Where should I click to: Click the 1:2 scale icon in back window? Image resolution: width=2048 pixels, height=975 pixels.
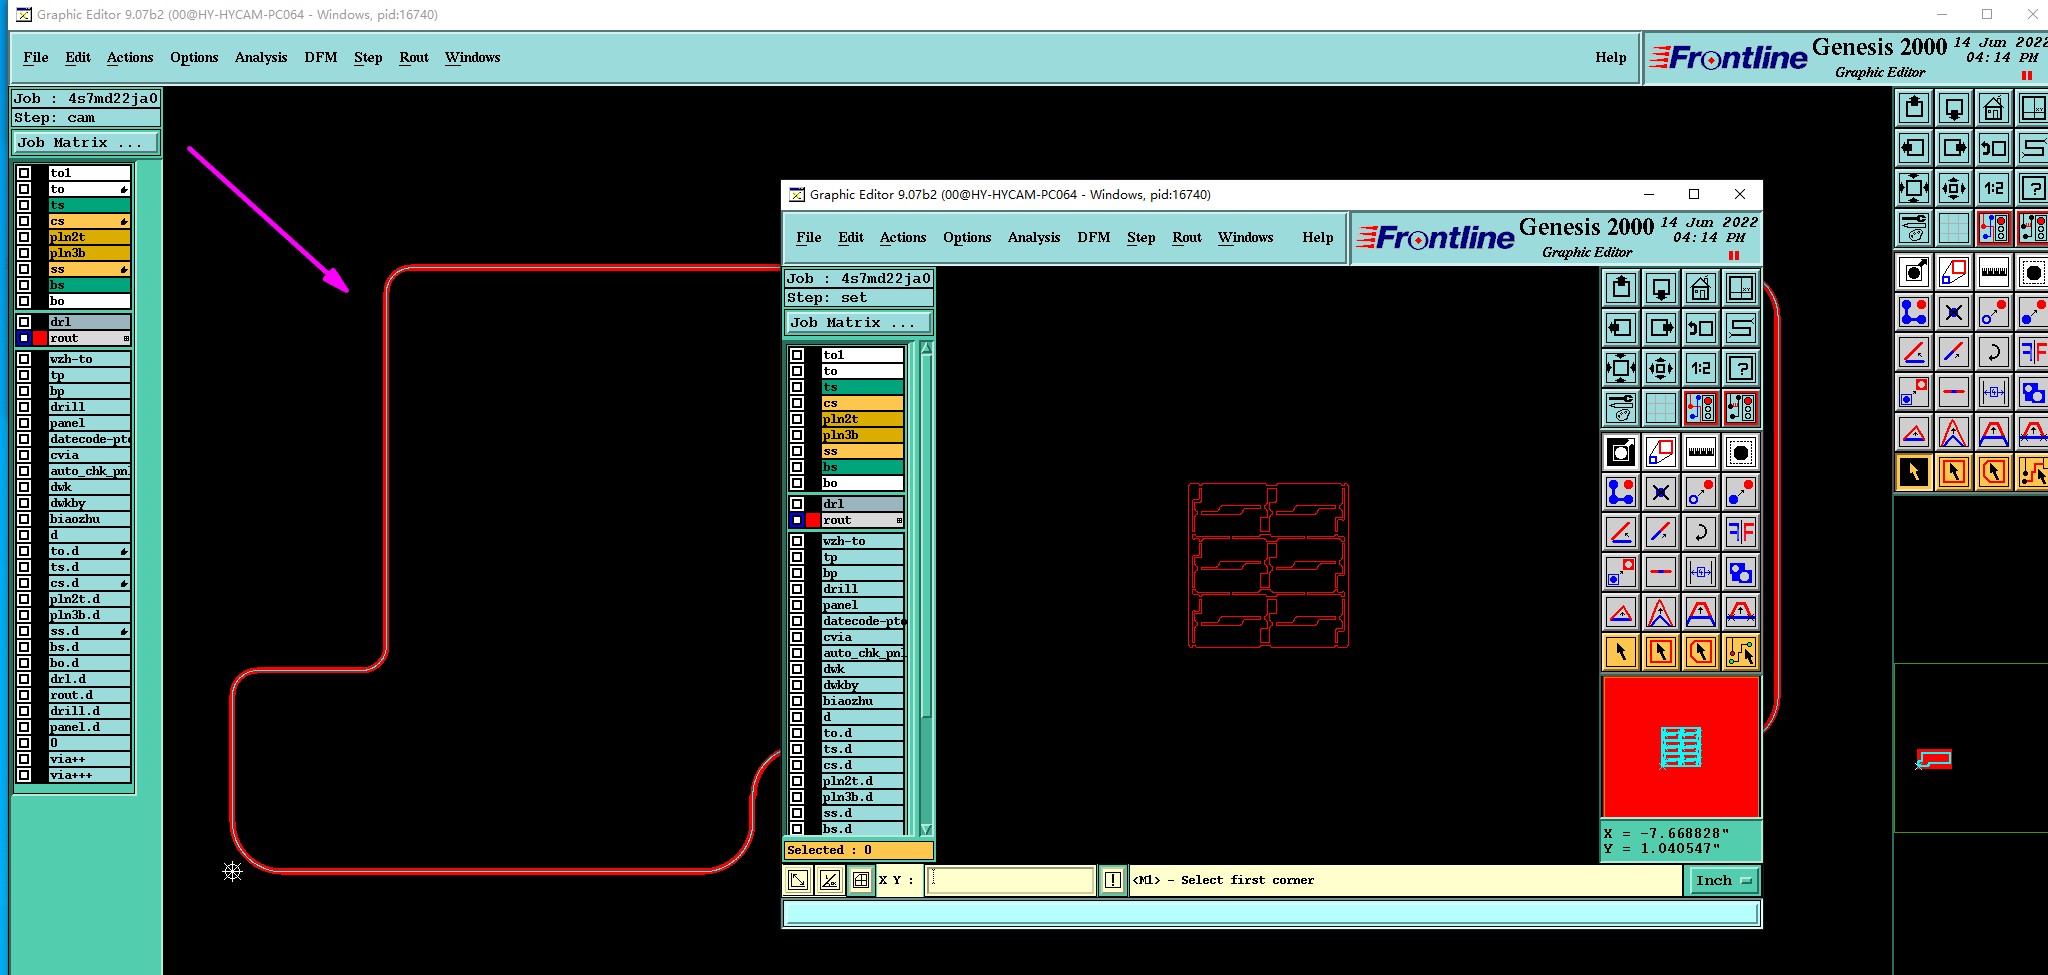coord(1993,188)
